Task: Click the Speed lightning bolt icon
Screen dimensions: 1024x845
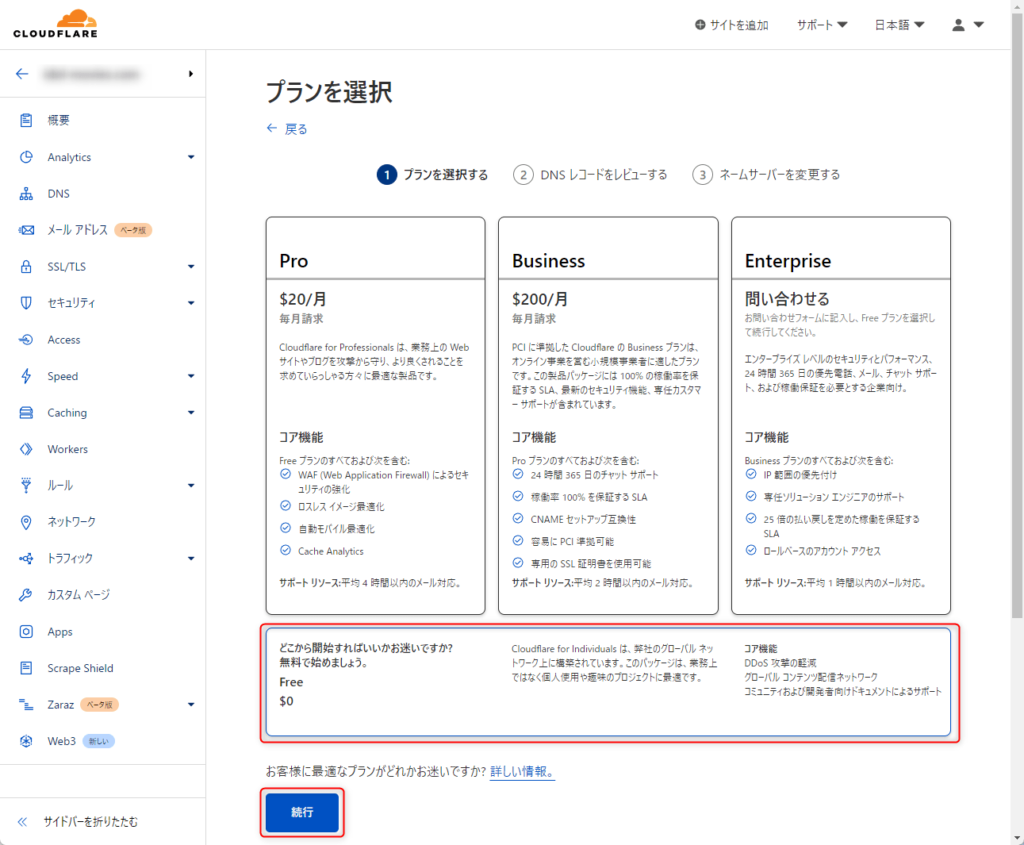Action: [26, 376]
